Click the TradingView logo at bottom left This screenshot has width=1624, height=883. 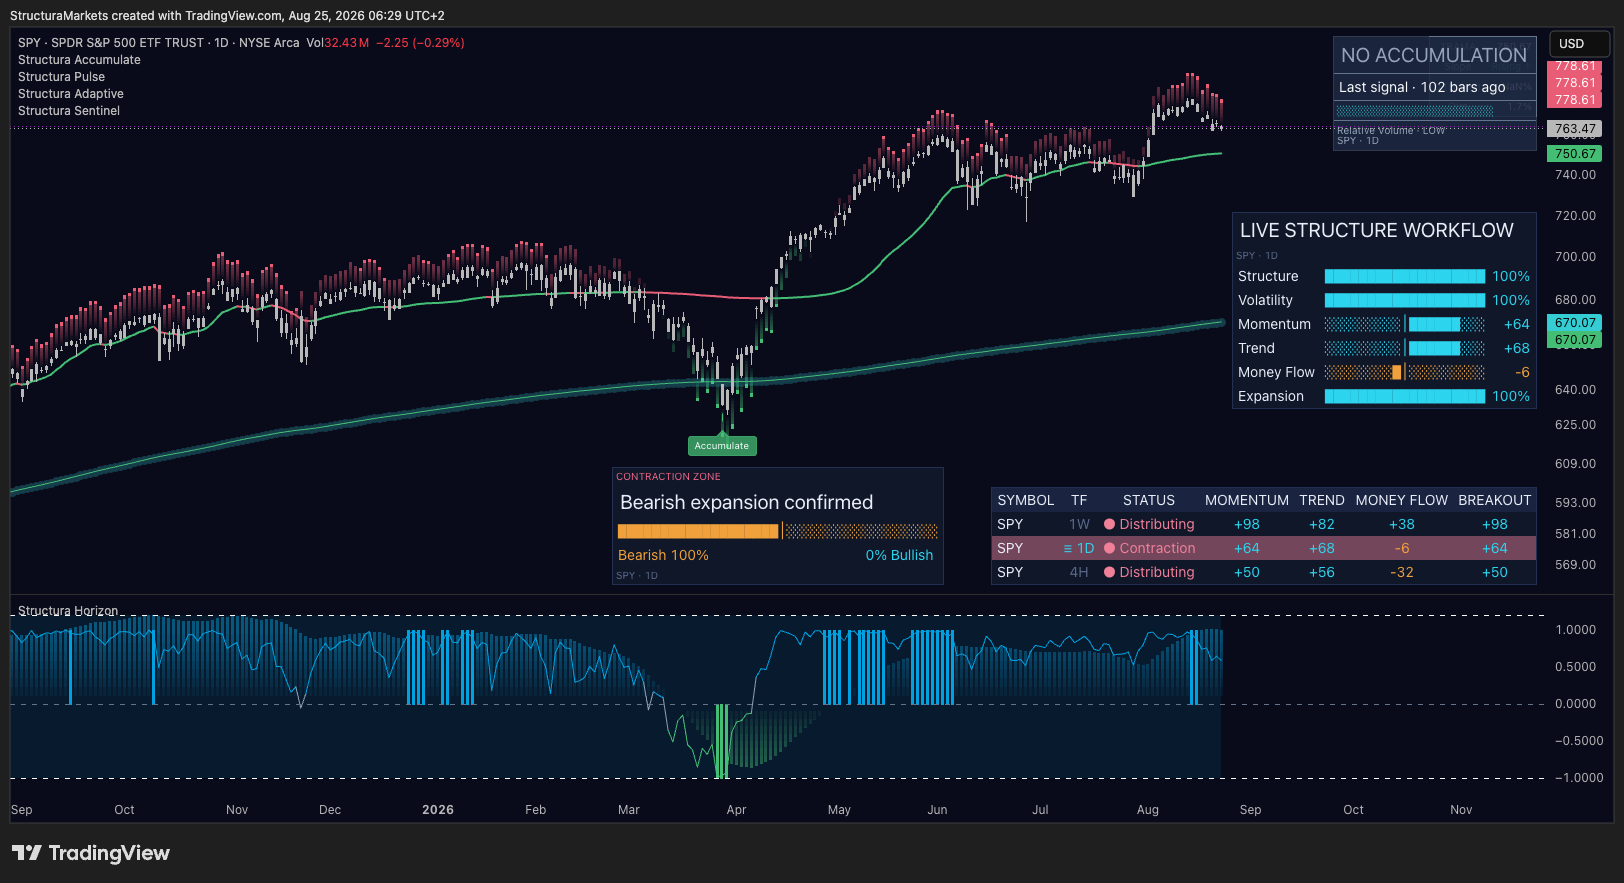(91, 853)
